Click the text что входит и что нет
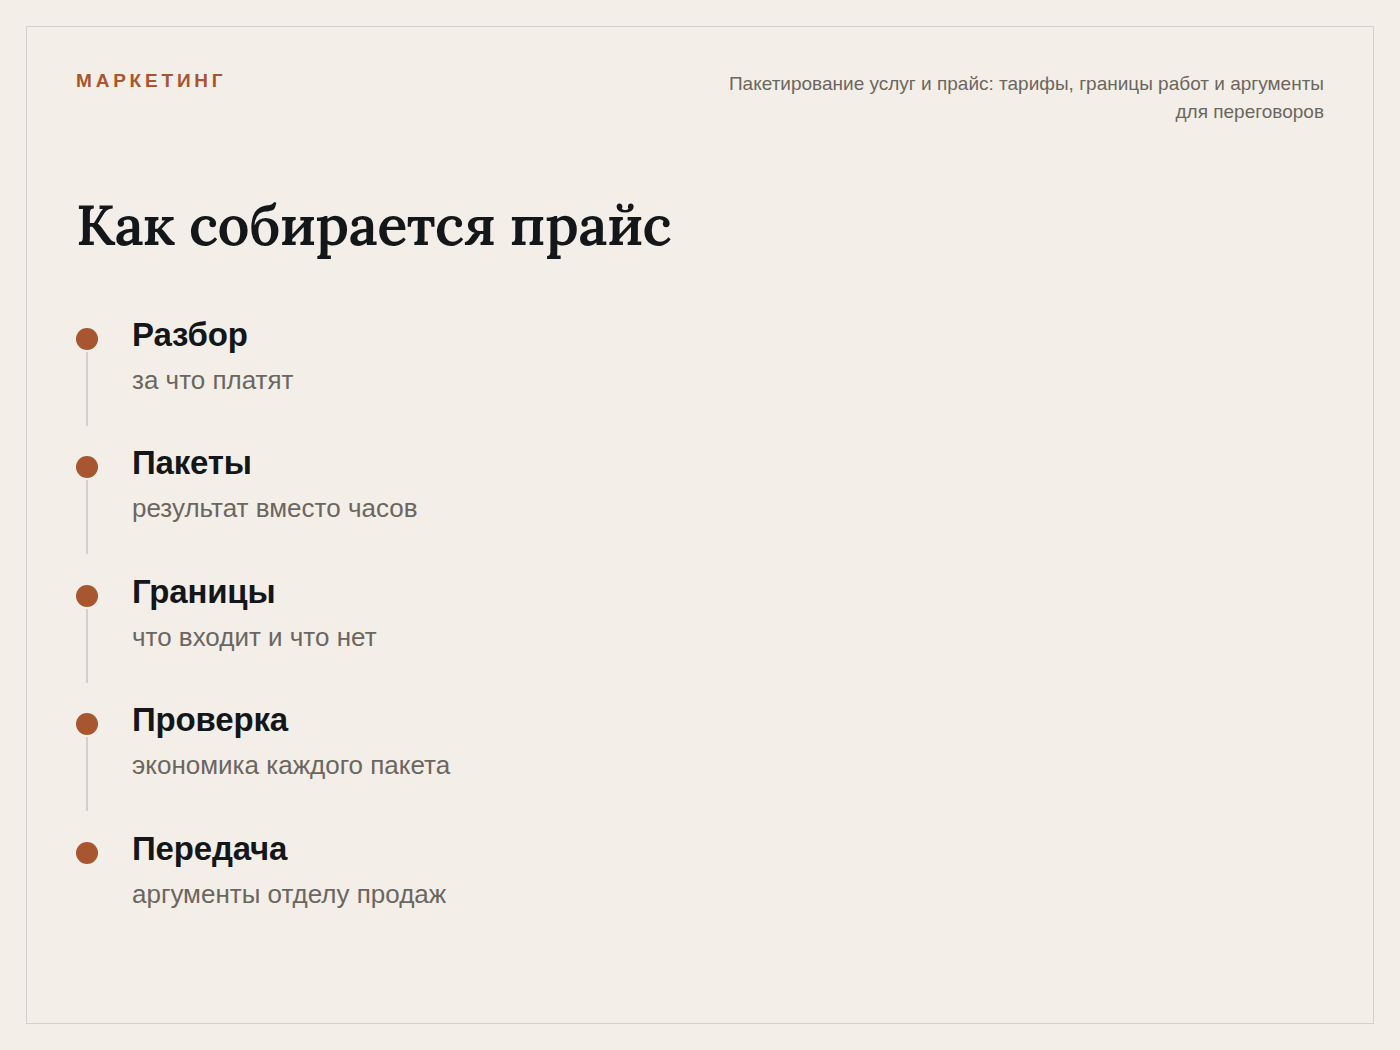This screenshot has width=1400, height=1050. pyautogui.click(x=254, y=638)
